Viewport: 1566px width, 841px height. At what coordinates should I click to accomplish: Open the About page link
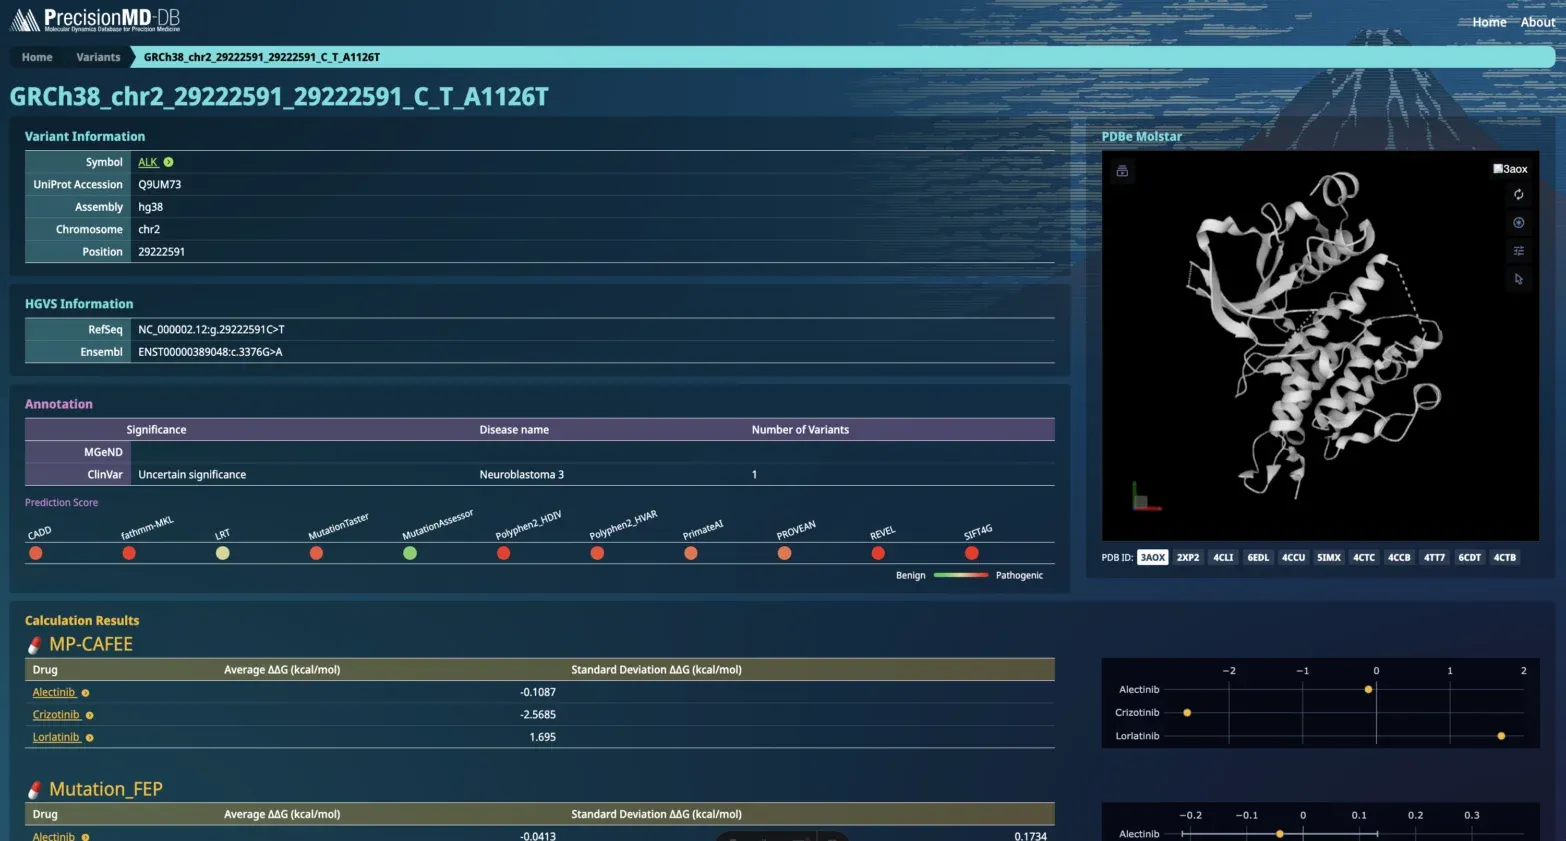[x=1538, y=22]
